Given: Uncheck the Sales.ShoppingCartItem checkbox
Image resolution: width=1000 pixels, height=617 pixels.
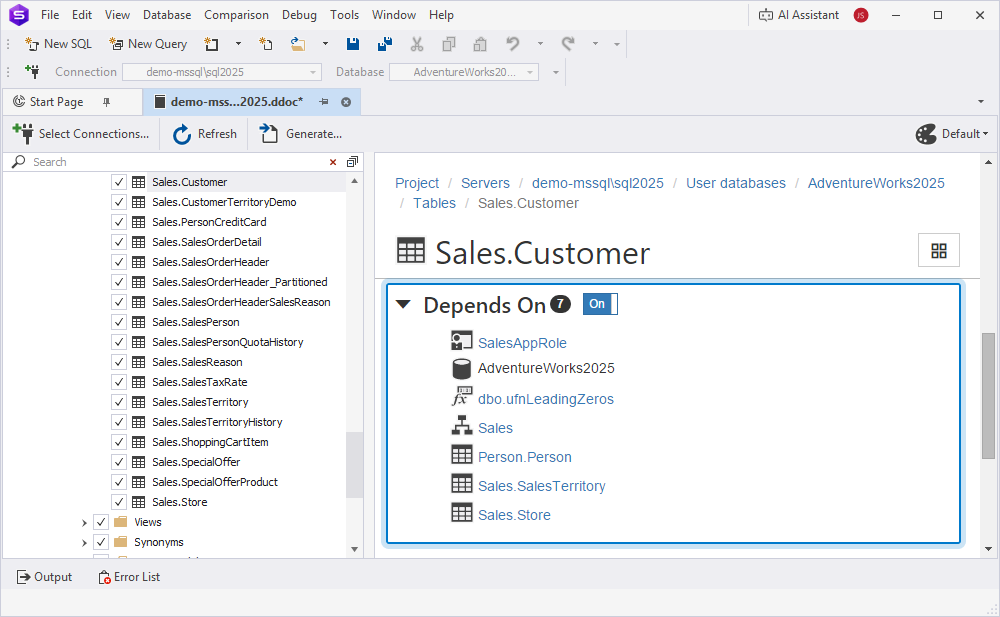Looking at the screenshot, I should pos(119,442).
